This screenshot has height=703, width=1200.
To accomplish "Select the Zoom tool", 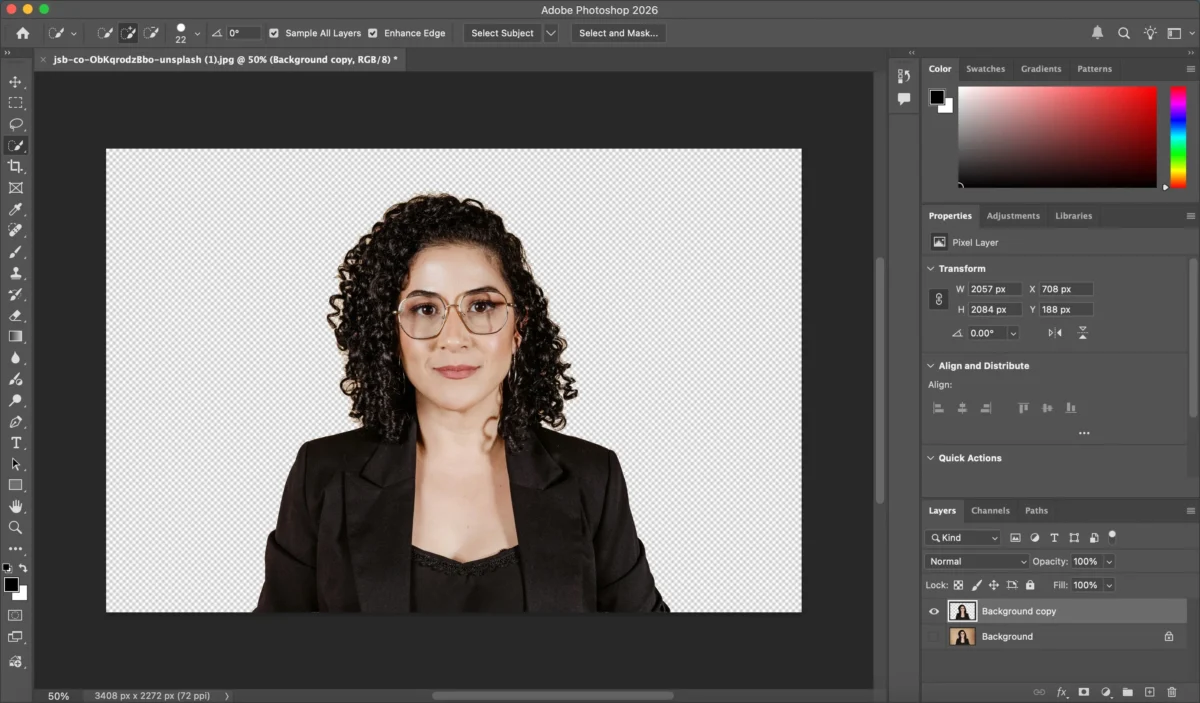I will tap(15, 527).
